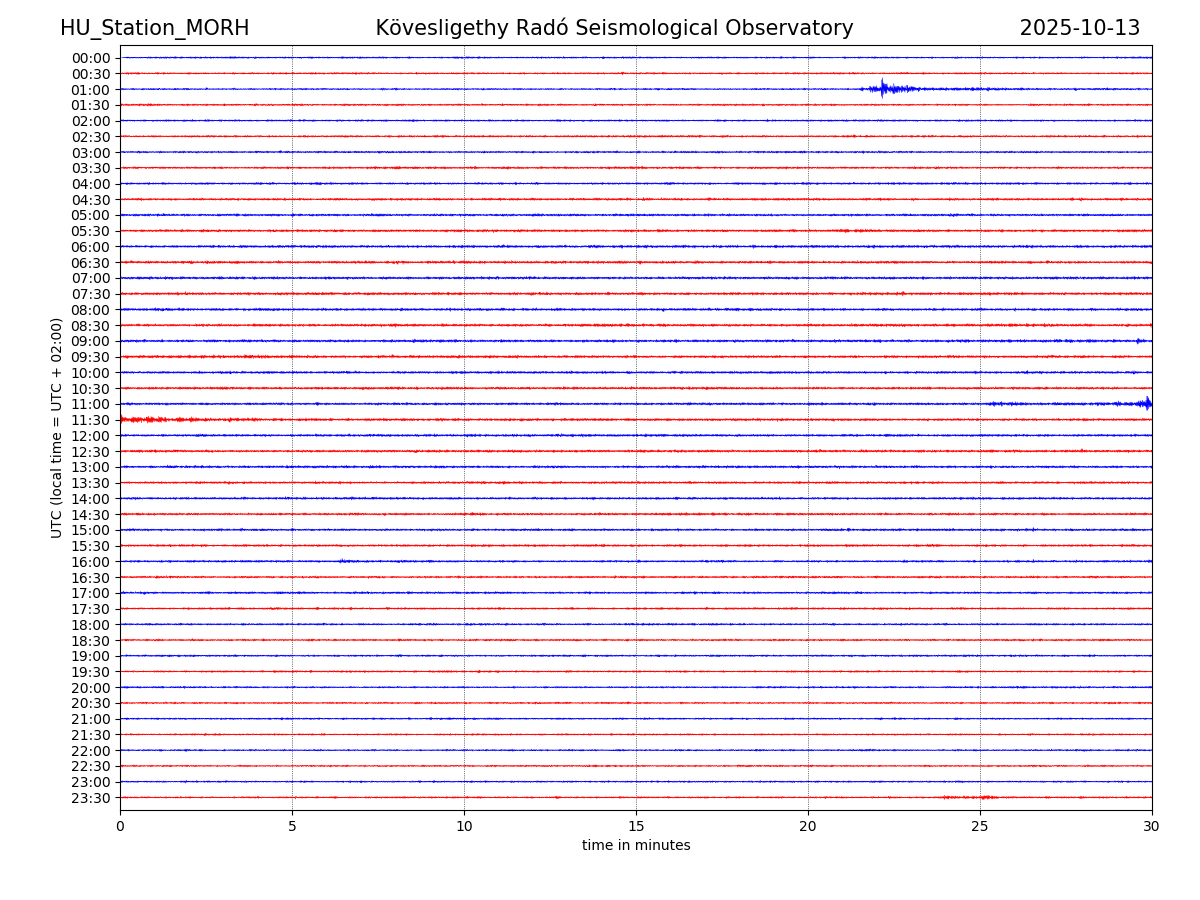Click the 18:00 row time label

91,625
